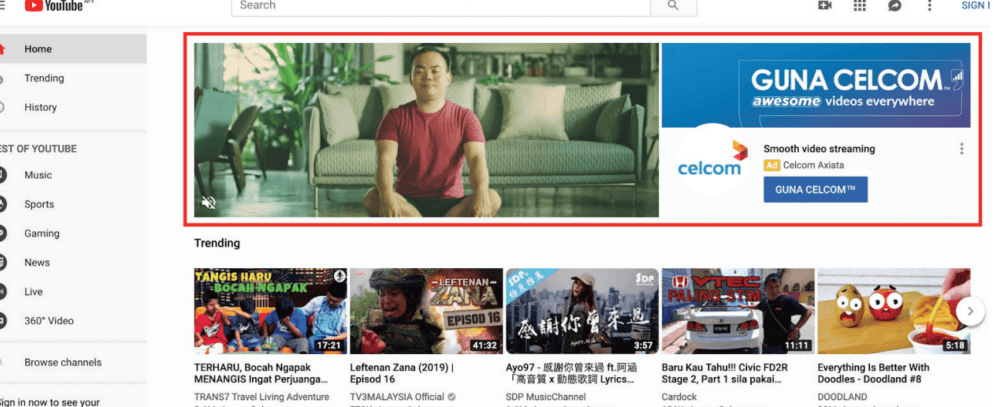Open Gaming channel in sidebar
The width and height of the screenshot is (994, 407).
pos(73,233)
